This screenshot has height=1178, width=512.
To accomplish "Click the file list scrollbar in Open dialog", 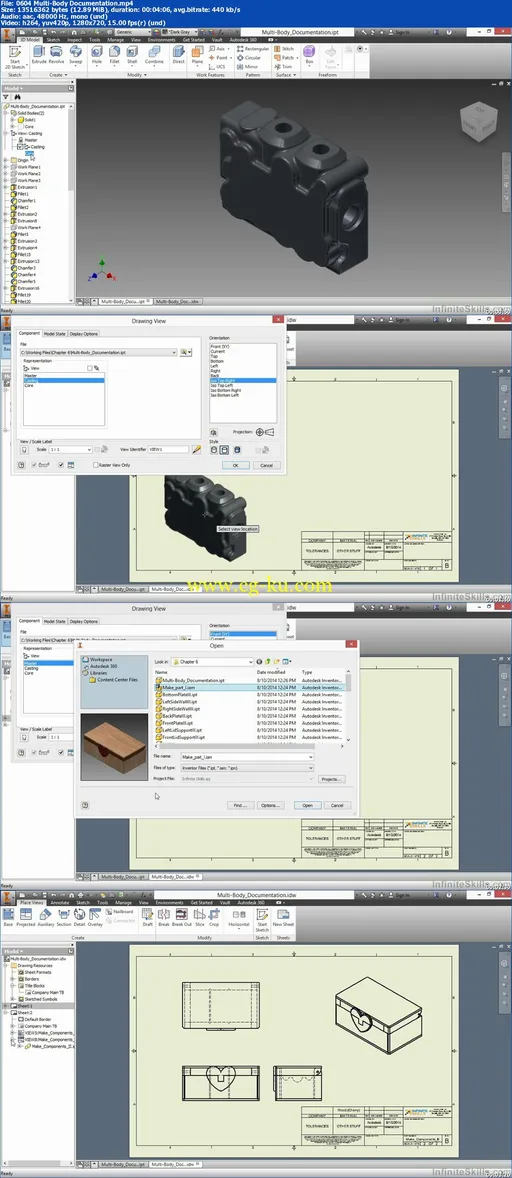I will click(x=348, y=706).
